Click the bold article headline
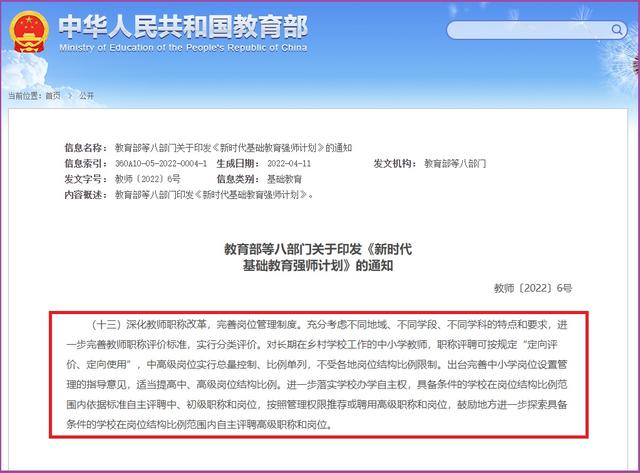The image size is (640, 473). click(x=320, y=256)
